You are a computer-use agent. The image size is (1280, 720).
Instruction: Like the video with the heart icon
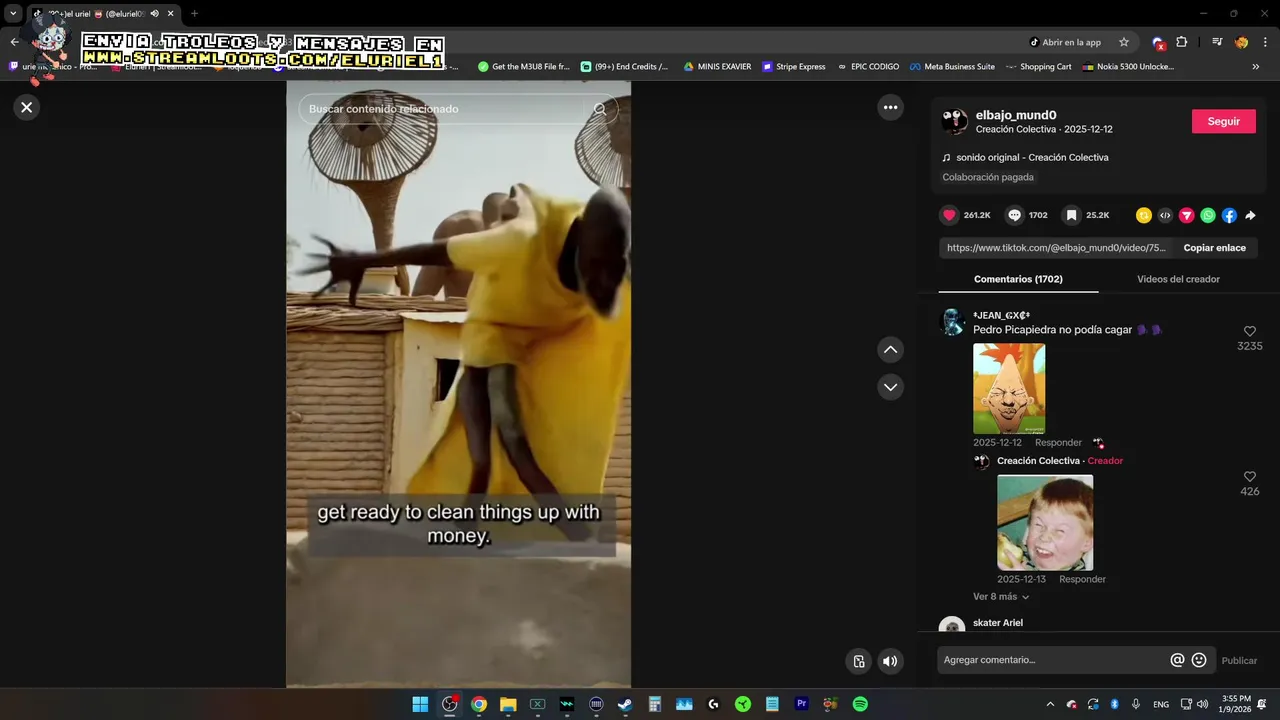coord(949,215)
